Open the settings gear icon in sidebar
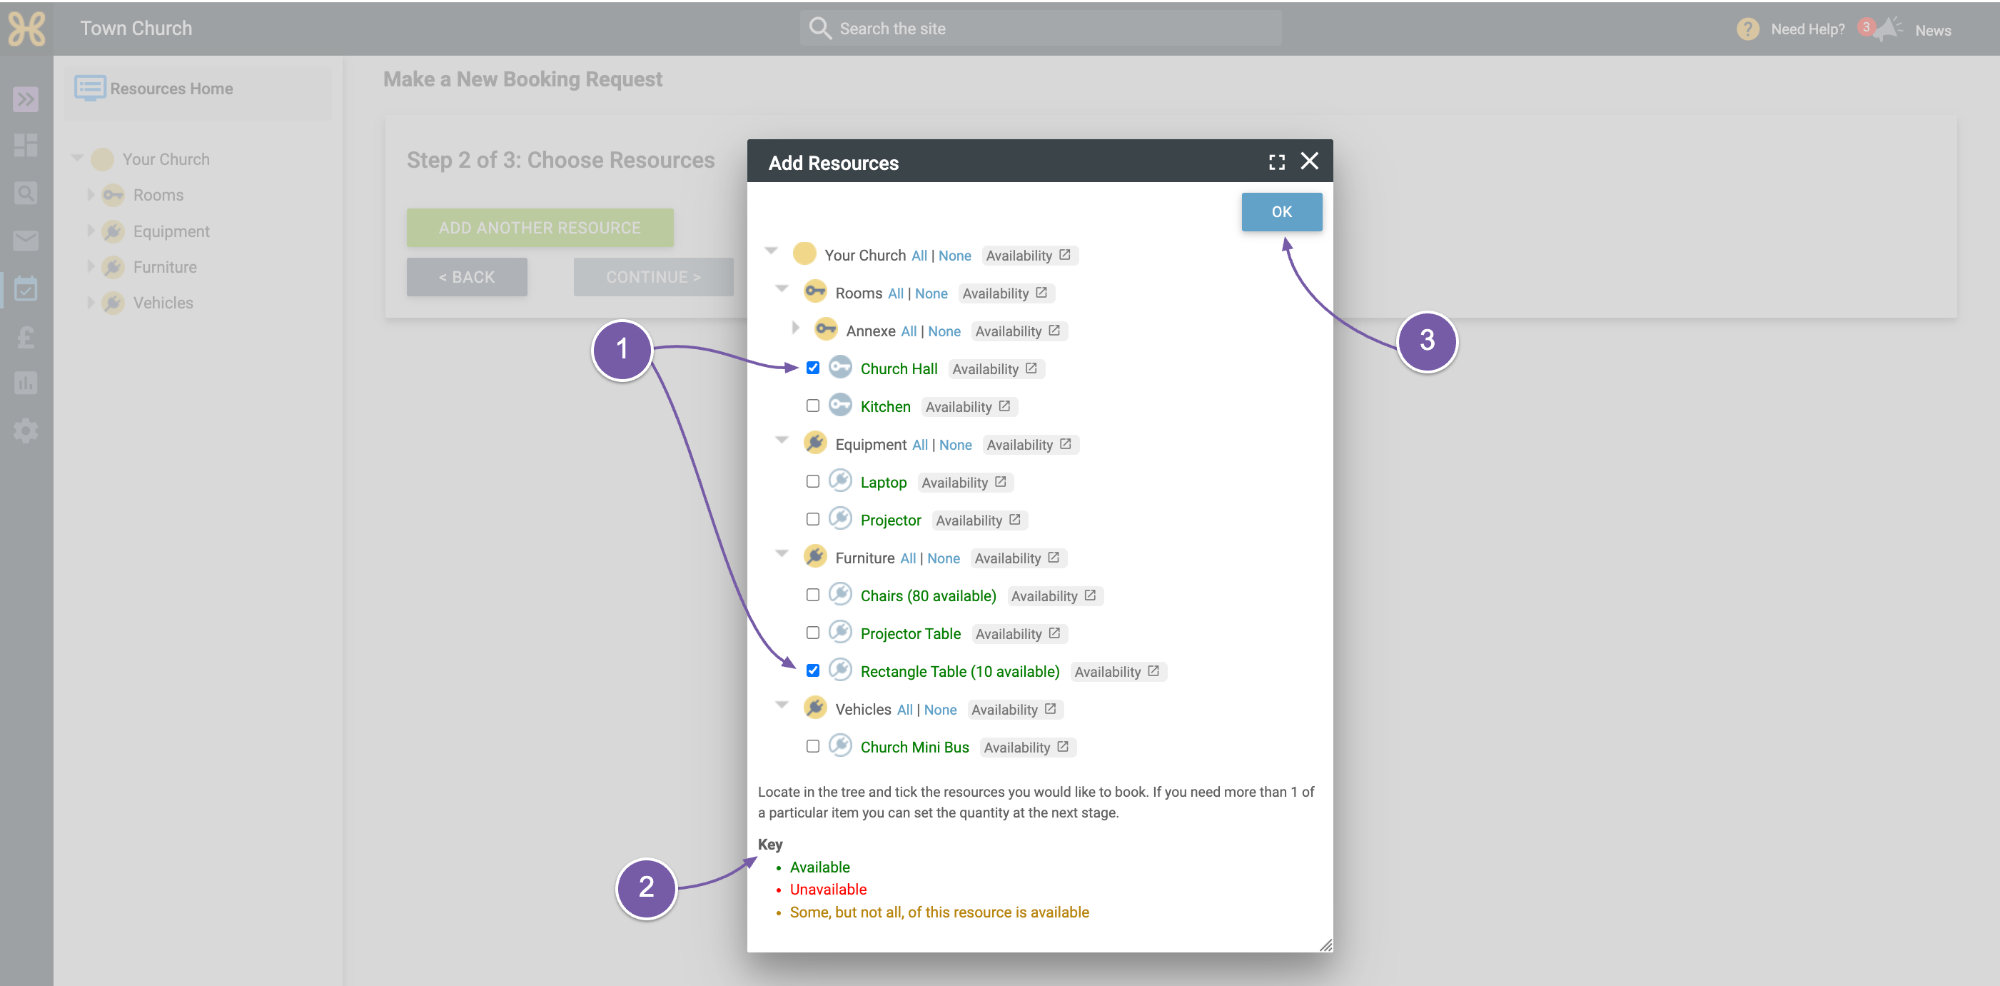This screenshot has width=2000, height=986. tap(26, 431)
